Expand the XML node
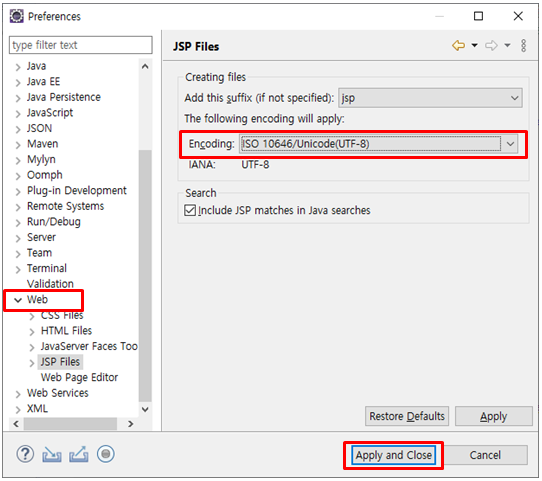542x481 pixels. tap(18, 409)
